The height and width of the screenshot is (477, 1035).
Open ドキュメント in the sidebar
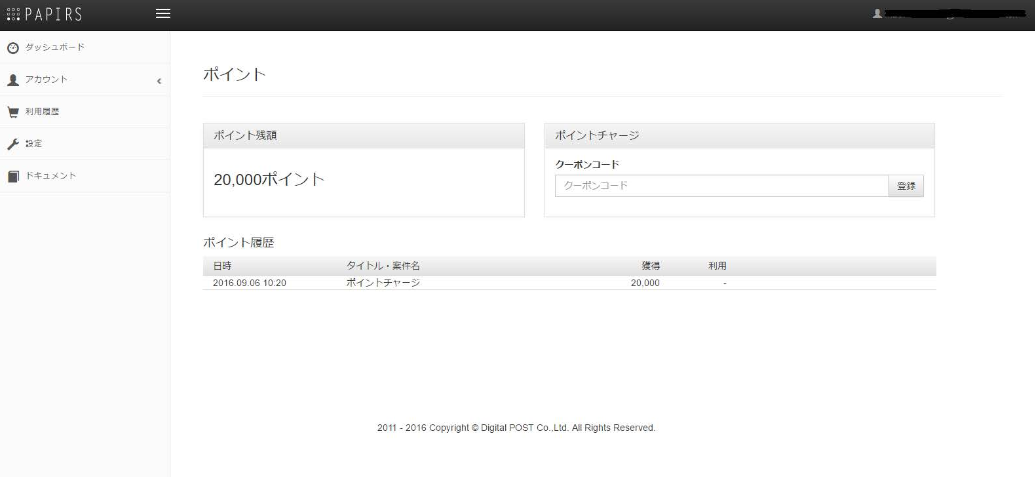(x=50, y=176)
